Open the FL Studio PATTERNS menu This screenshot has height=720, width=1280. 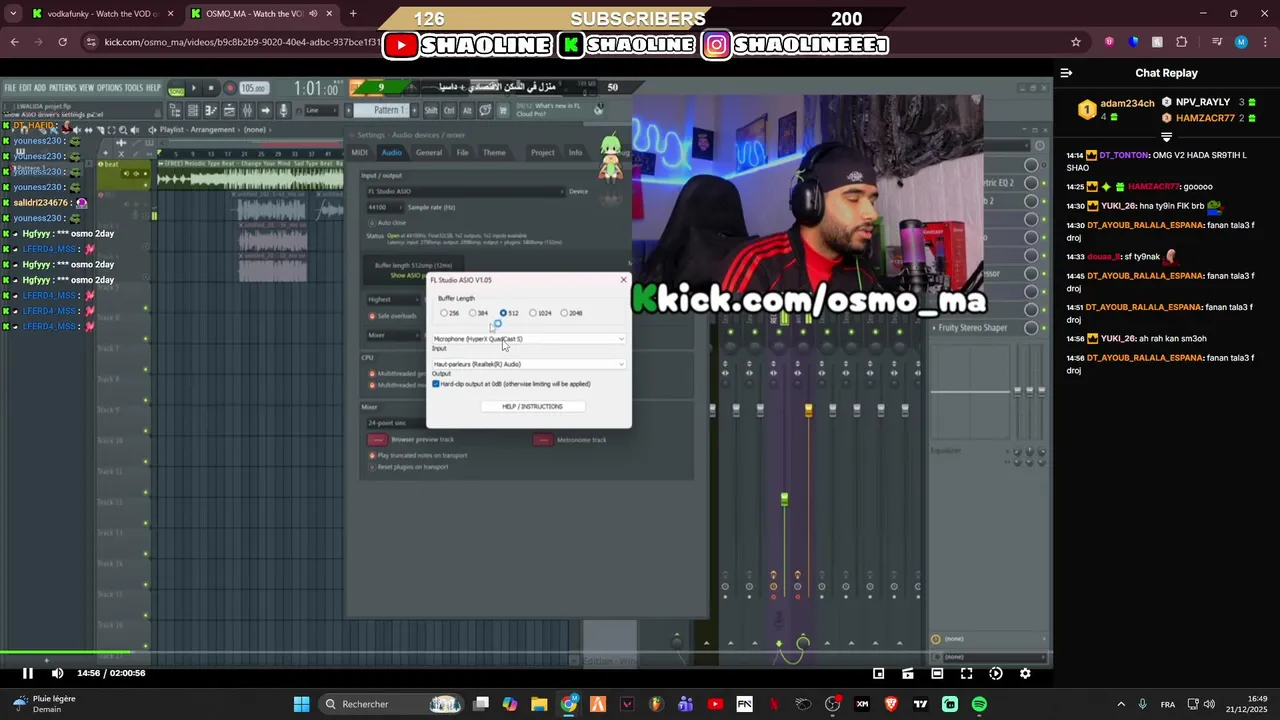click(63, 88)
